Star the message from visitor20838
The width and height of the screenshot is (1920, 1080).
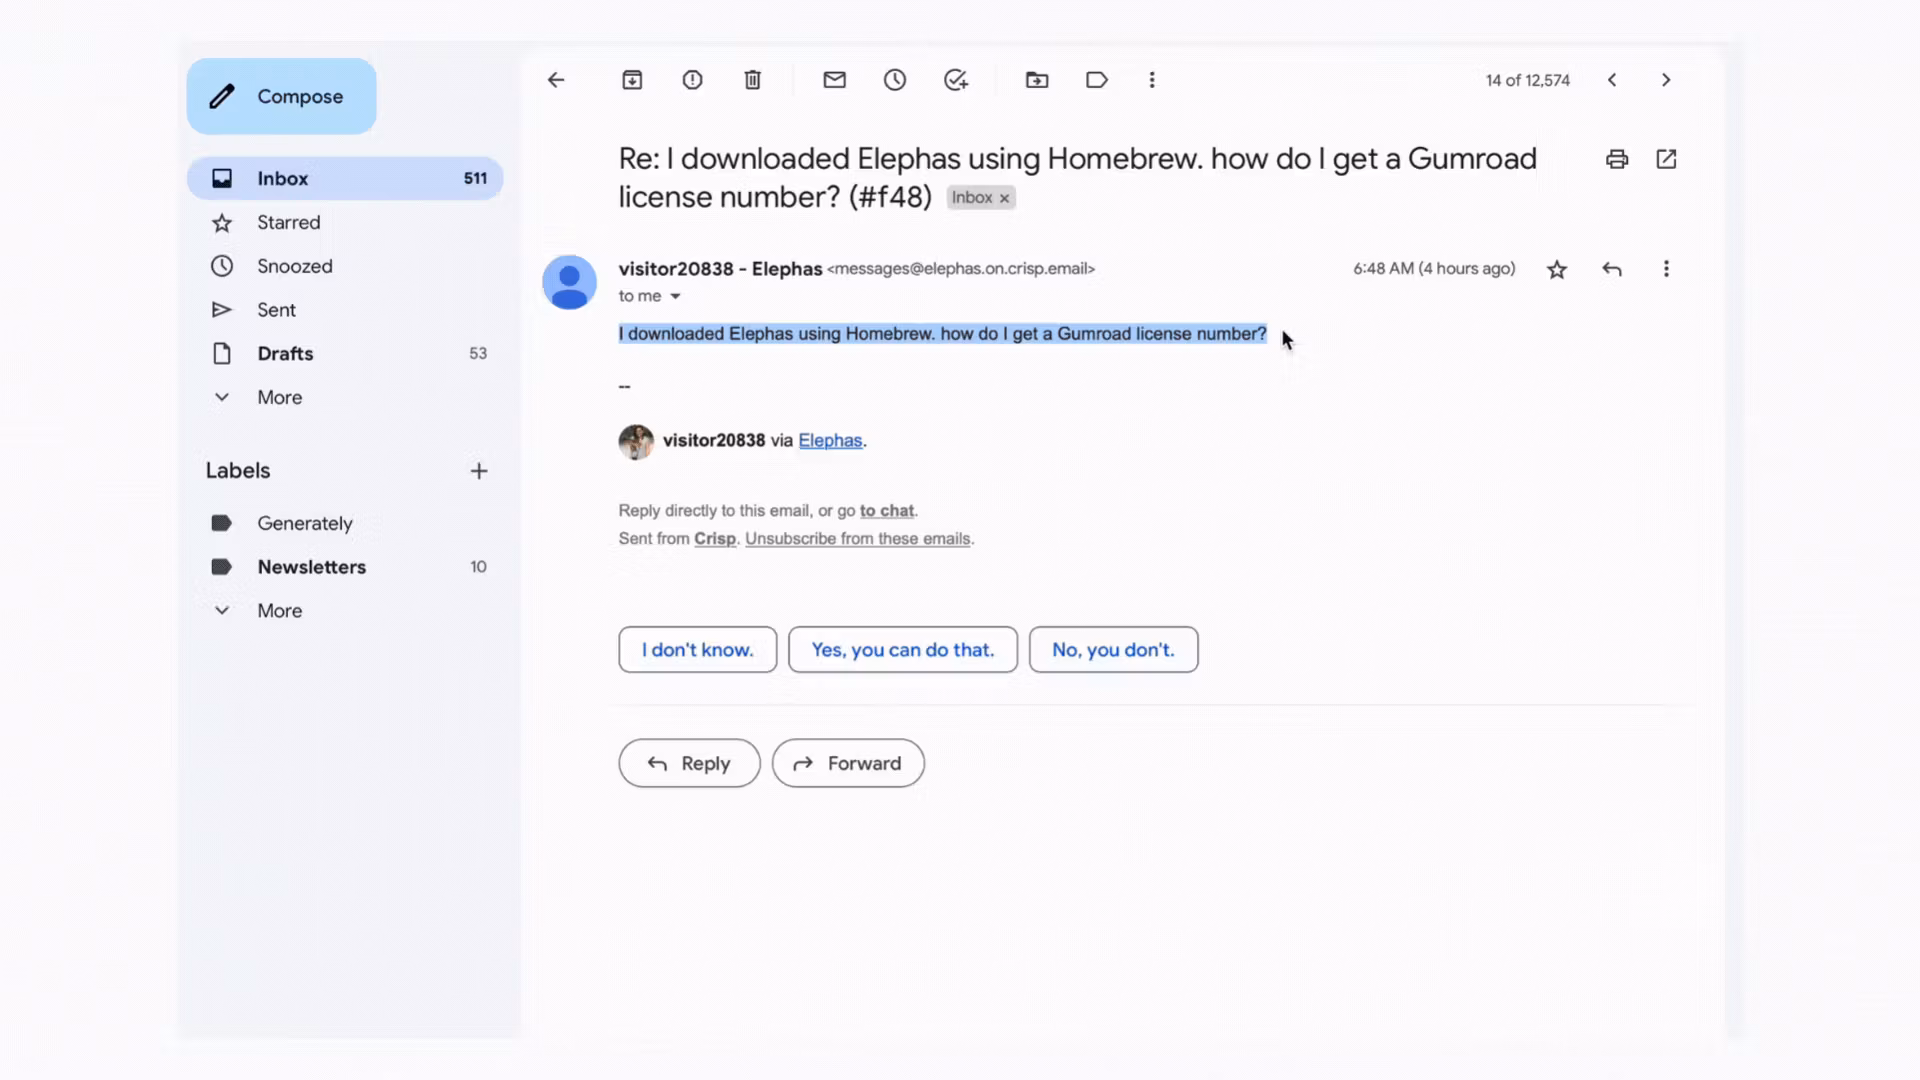pyautogui.click(x=1557, y=269)
